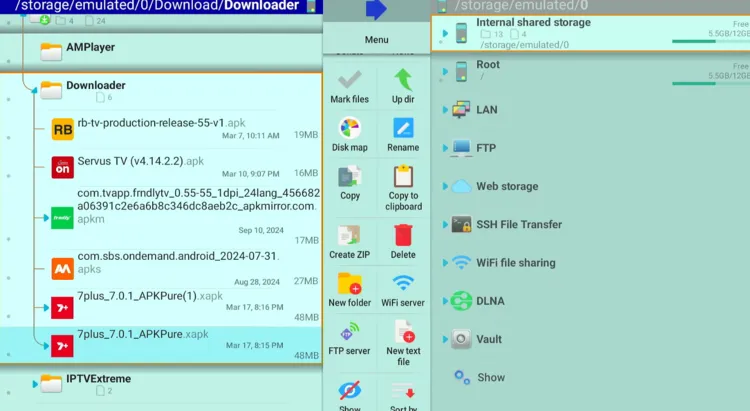Click the 7plus_7.0.1_APKPure(1) red icon
This screenshot has width=750, height=411.
[x=63, y=308]
